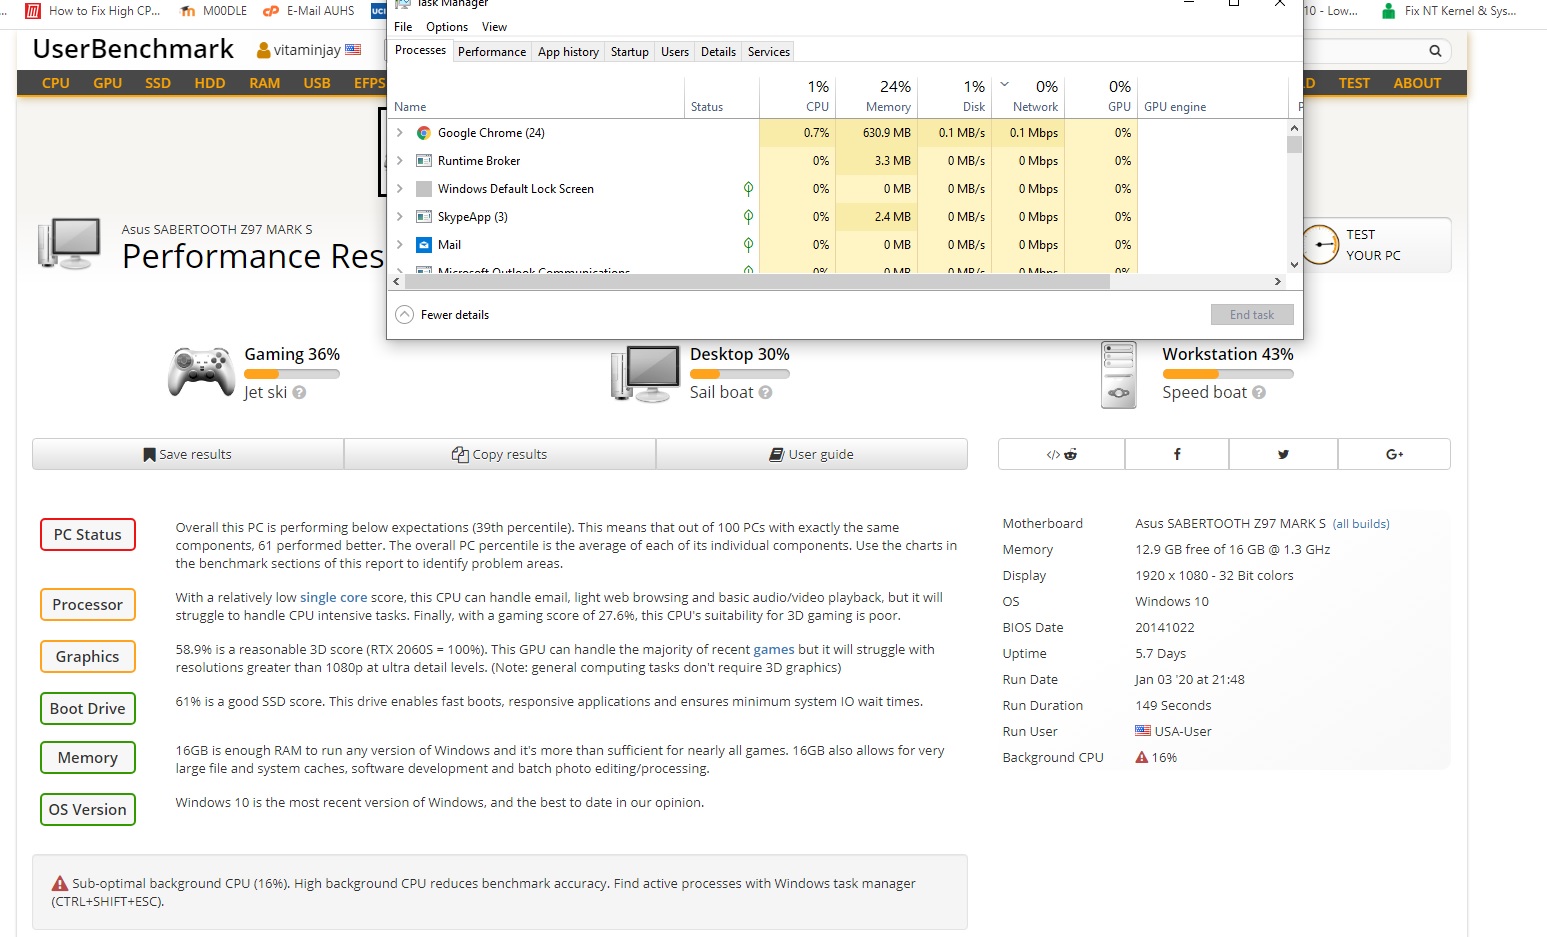Open the 'single core' link
Viewport: 1547px width, 937px height.
(x=334, y=597)
